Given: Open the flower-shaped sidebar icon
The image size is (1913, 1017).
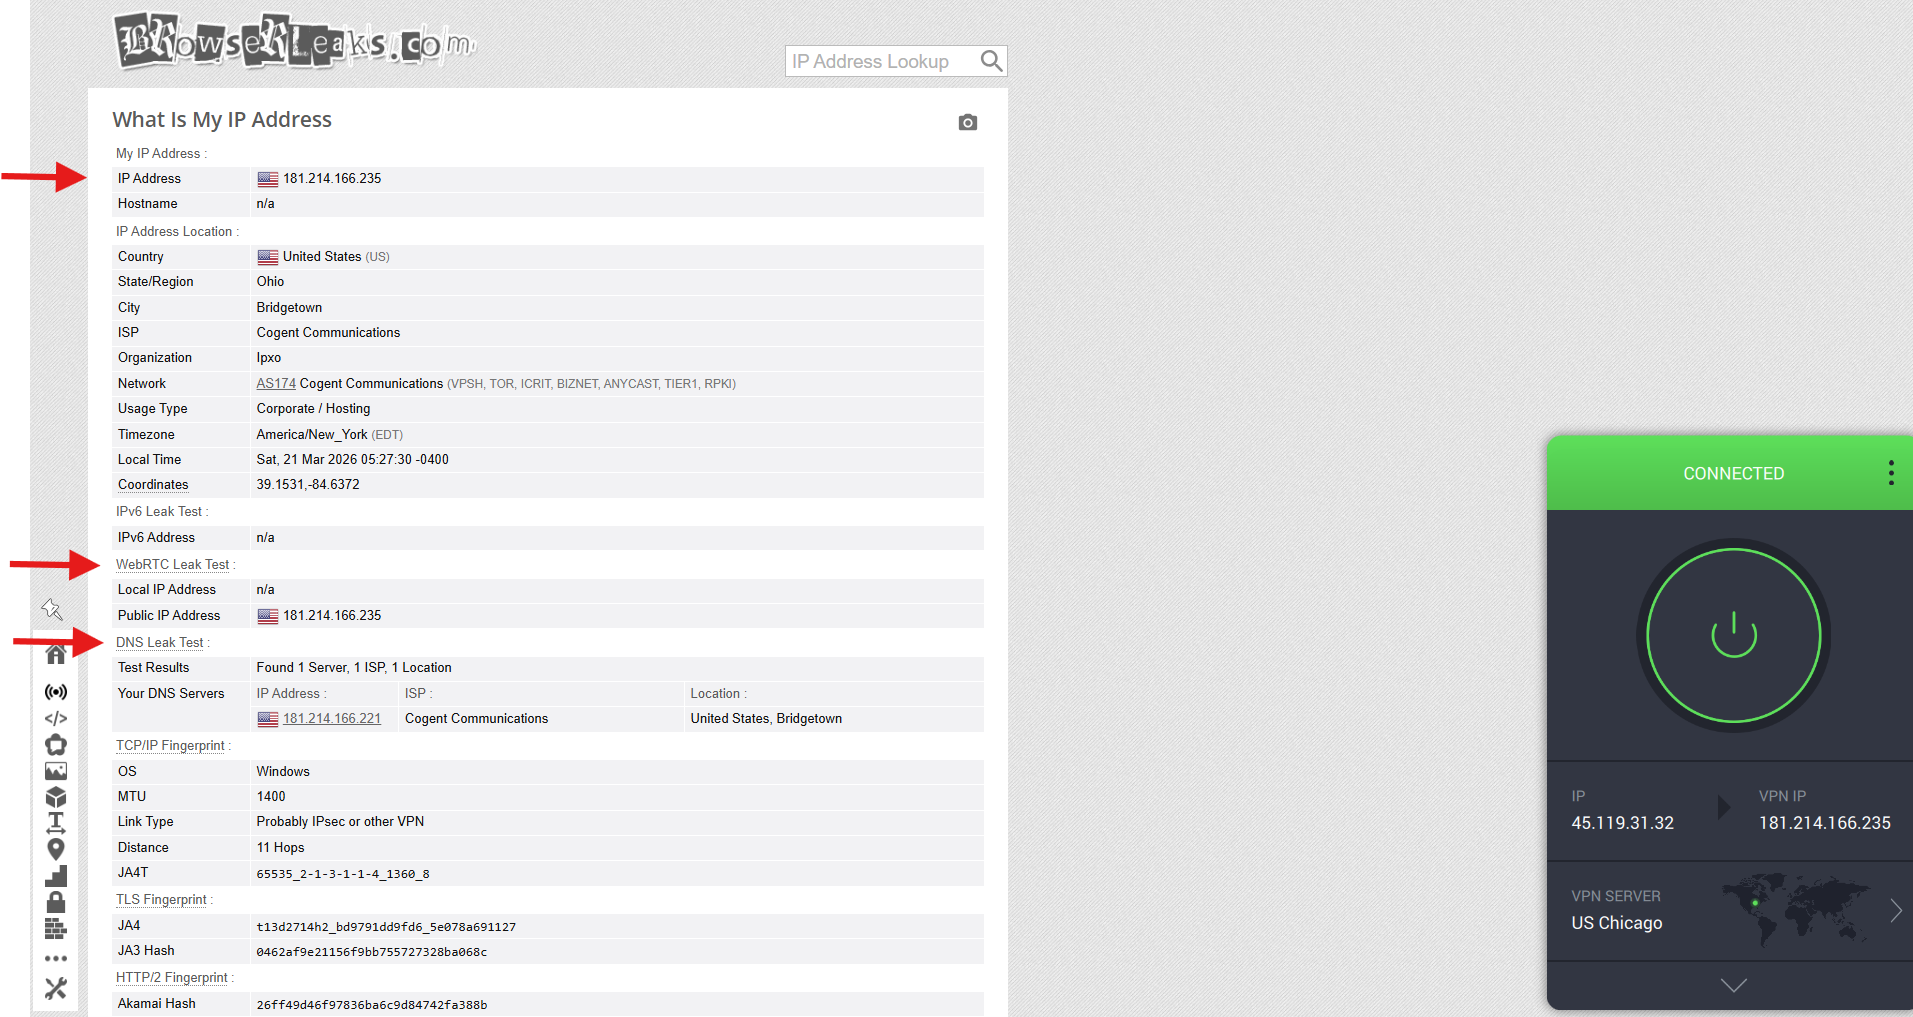Looking at the screenshot, I should (56, 745).
